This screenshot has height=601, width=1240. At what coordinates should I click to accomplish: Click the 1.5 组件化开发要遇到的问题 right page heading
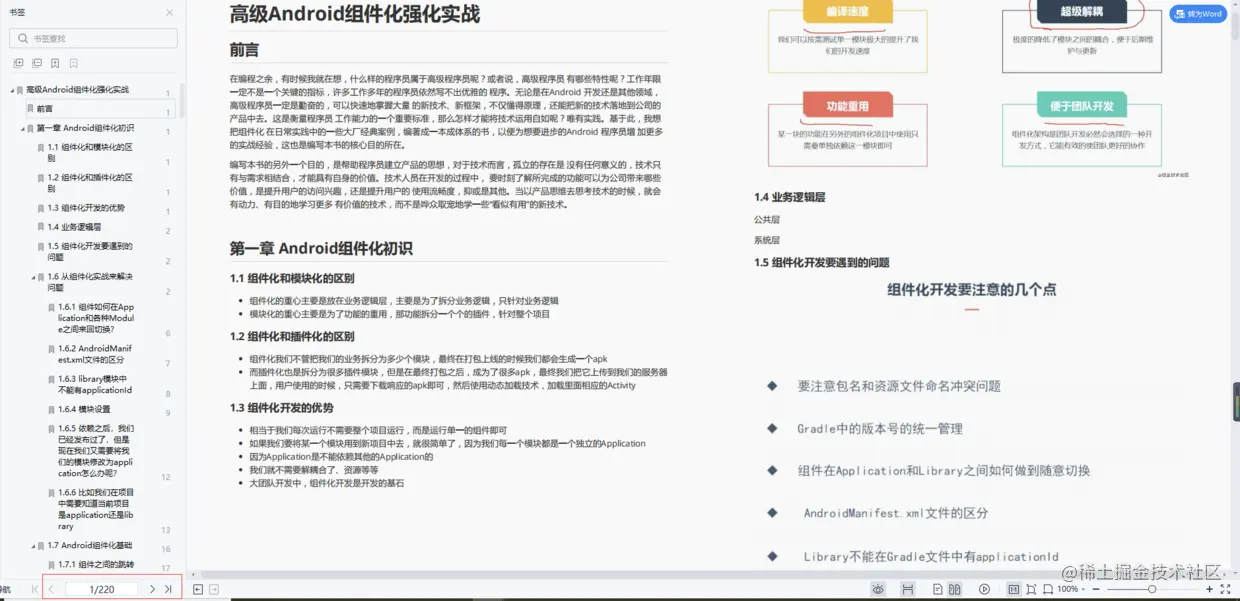(x=822, y=263)
